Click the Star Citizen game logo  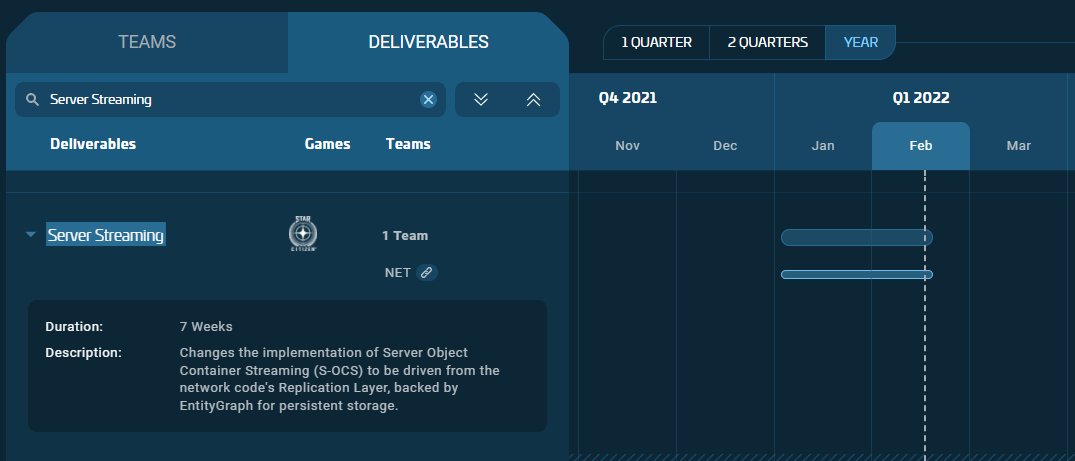pos(302,234)
